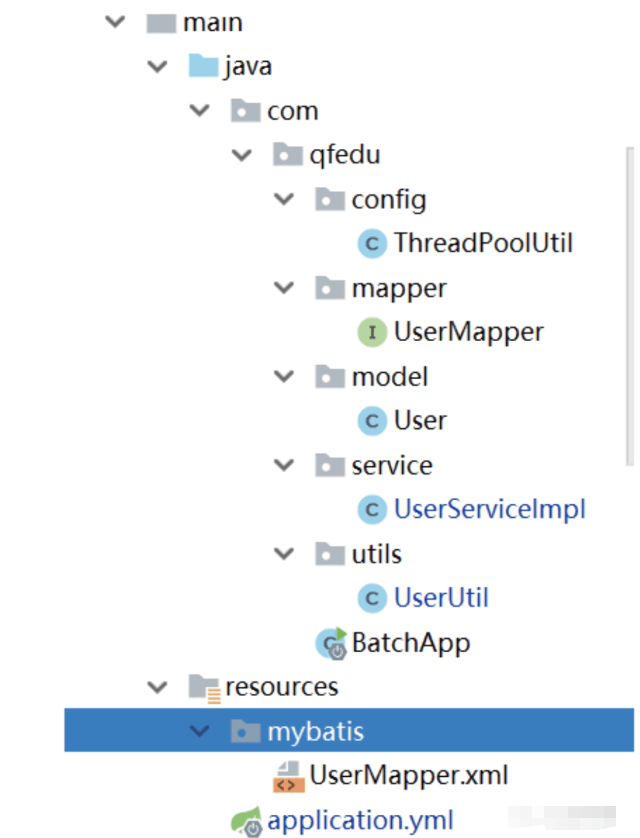Collapse the mybatis folder
The image size is (640, 838).
point(199,731)
